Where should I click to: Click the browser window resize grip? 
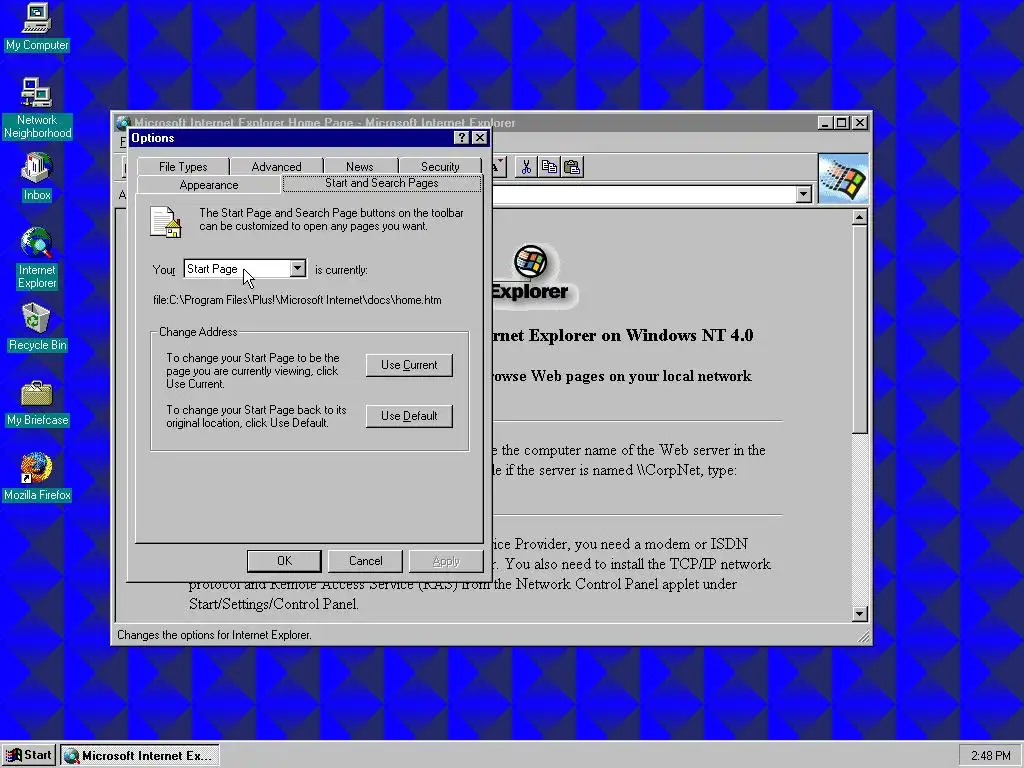pyautogui.click(x=863, y=636)
